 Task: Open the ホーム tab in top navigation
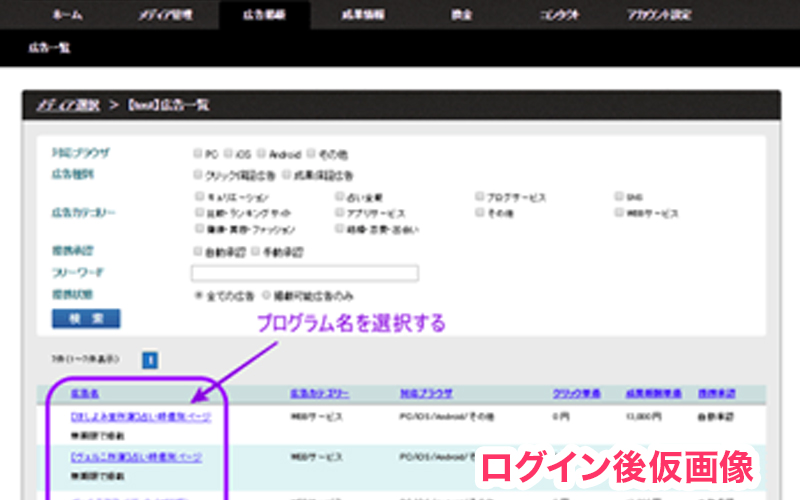point(67,15)
